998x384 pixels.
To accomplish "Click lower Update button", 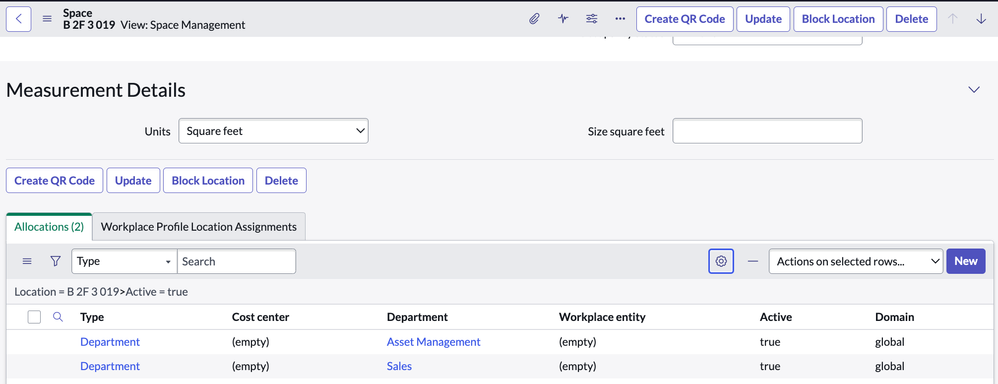I will pyautogui.click(x=133, y=180).
